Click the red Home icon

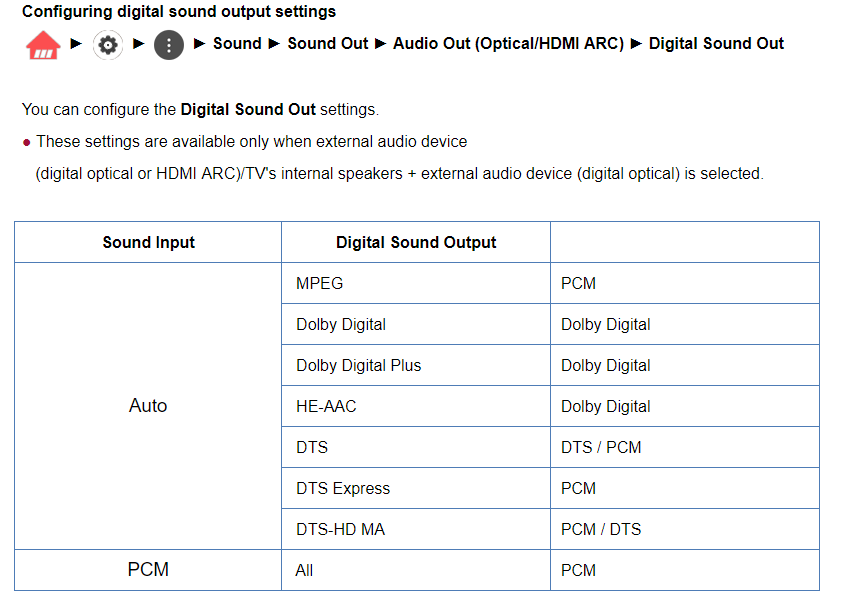pos(43,45)
